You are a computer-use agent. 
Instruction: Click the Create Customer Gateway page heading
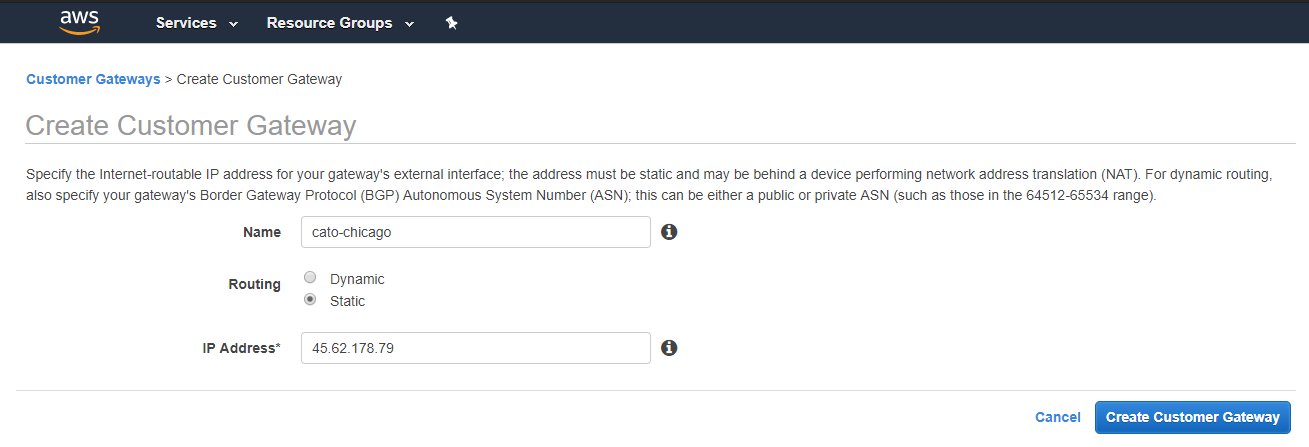tap(190, 125)
